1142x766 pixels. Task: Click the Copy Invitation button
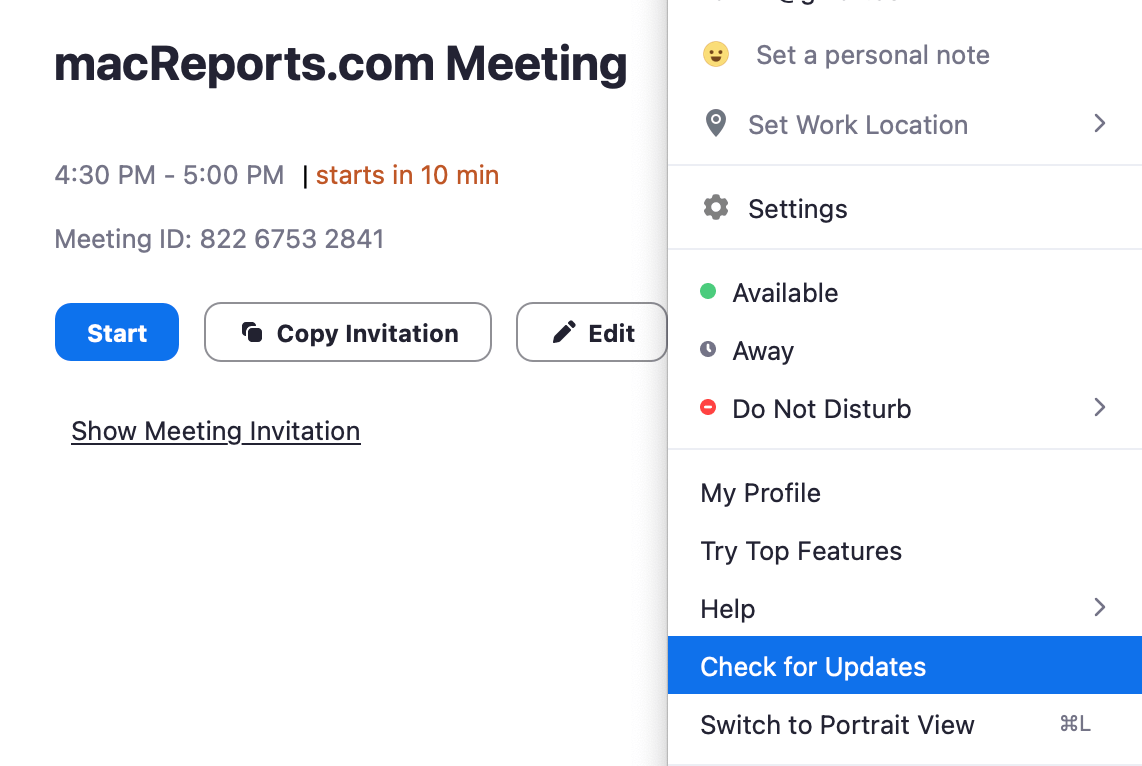point(348,332)
